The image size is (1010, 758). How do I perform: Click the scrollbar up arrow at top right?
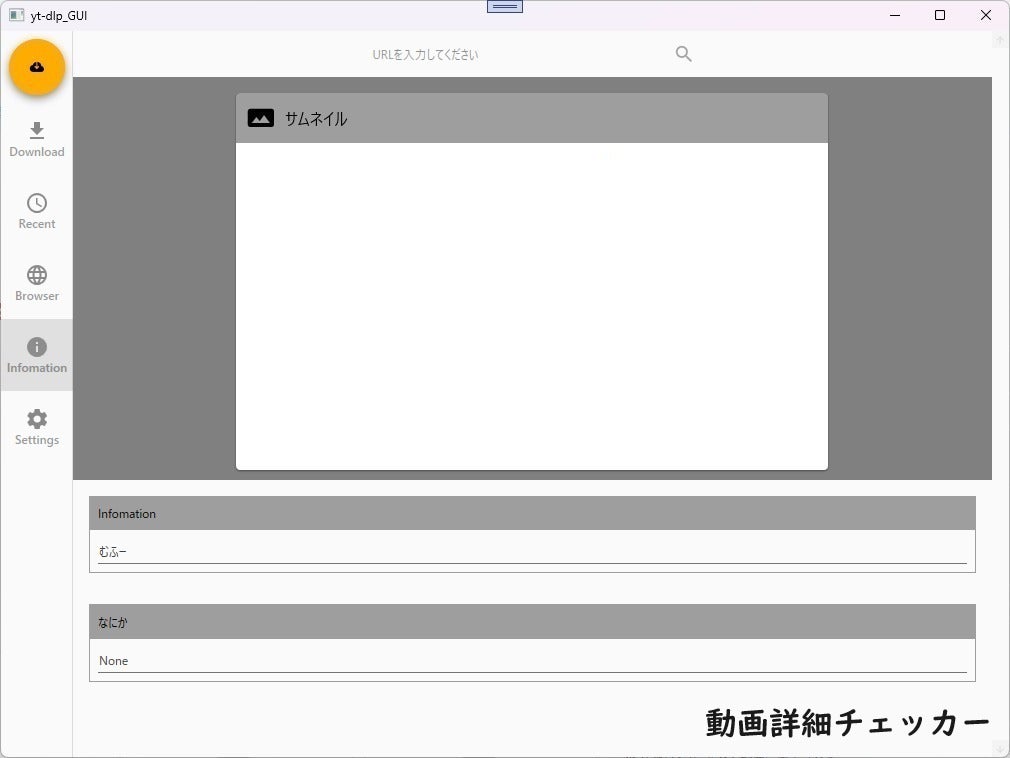click(998, 40)
